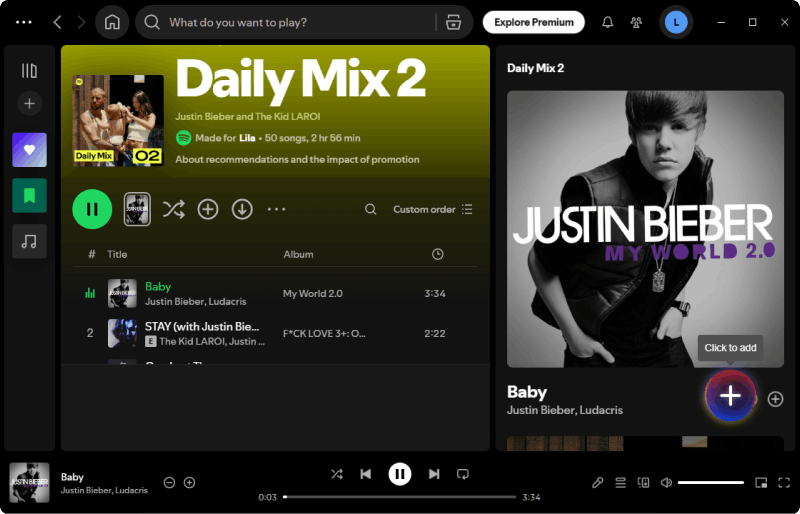Click the highlighted plus 'Click to add' button
The image size is (800, 514).
click(730, 396)
